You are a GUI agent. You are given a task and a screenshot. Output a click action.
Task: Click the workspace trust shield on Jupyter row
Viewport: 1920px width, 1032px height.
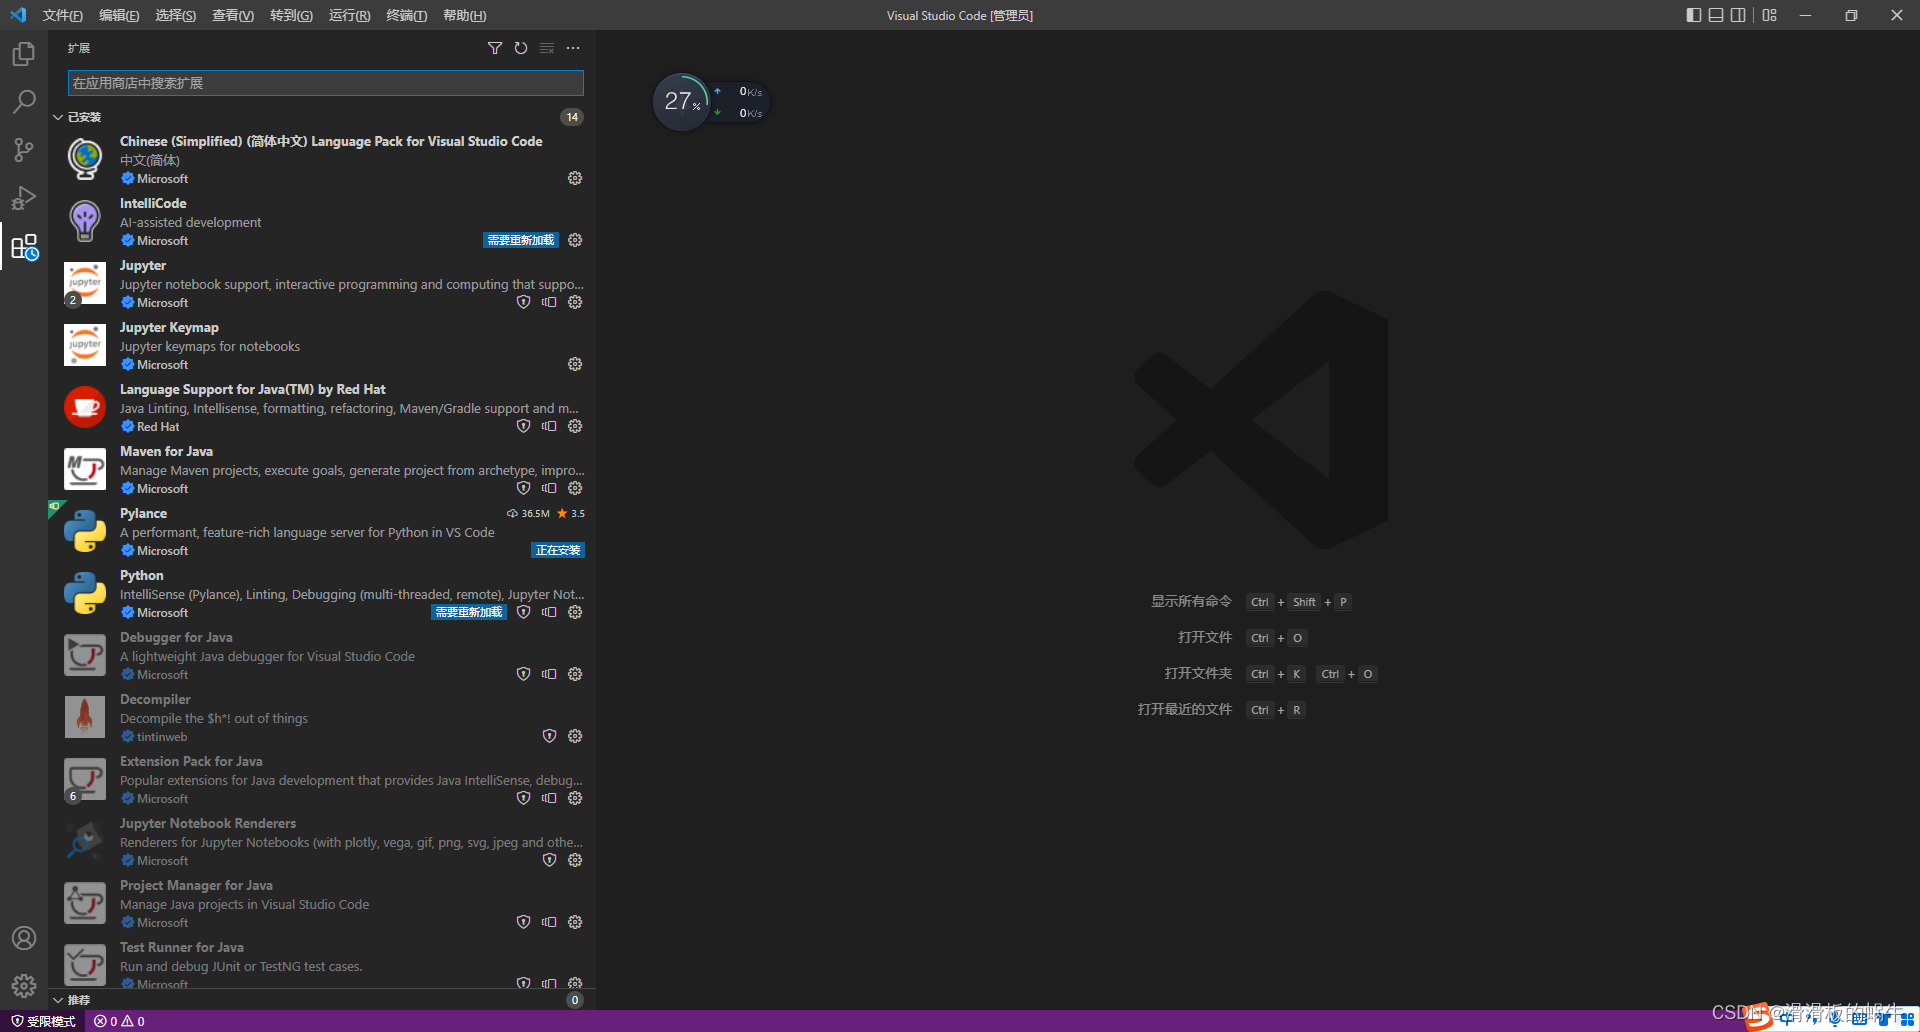click(x=523, y=302)
